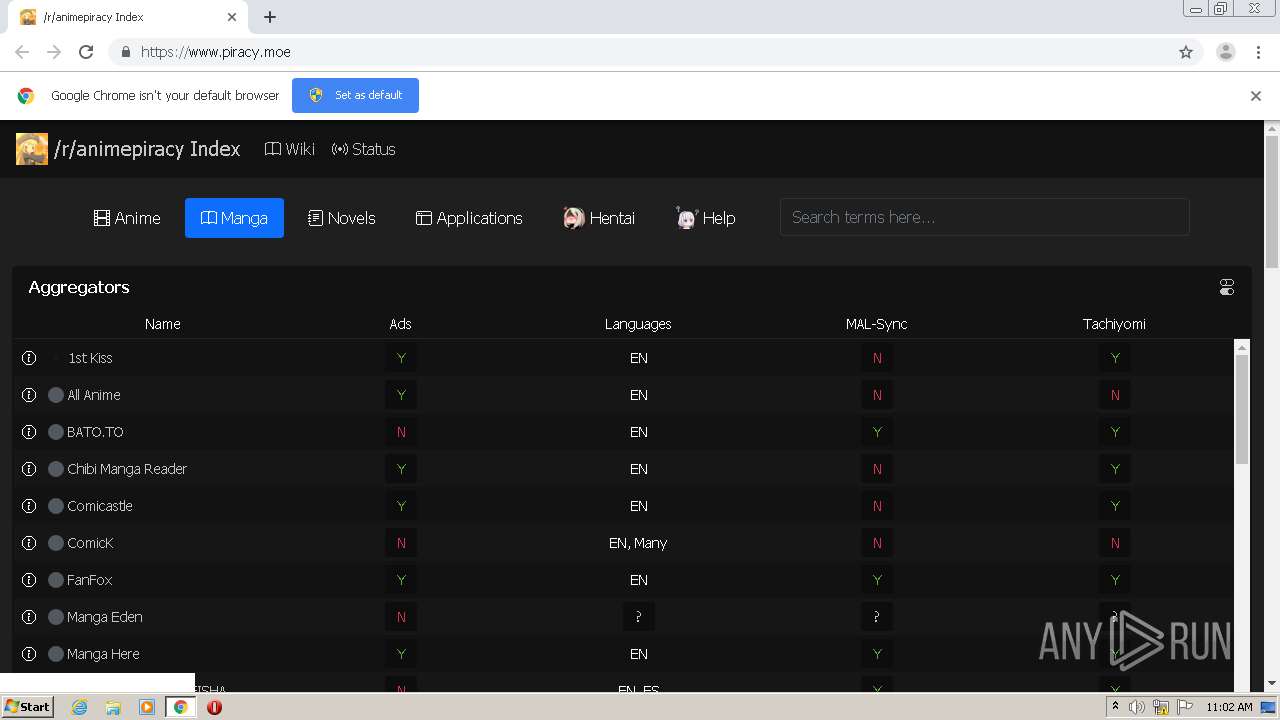Open info for 1st Kiss row
The image size is (1280, 720).
click(x=29, y=358)
